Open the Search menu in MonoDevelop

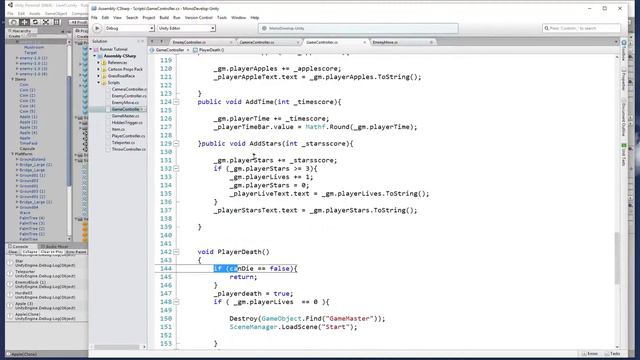(x=132, y=18)
